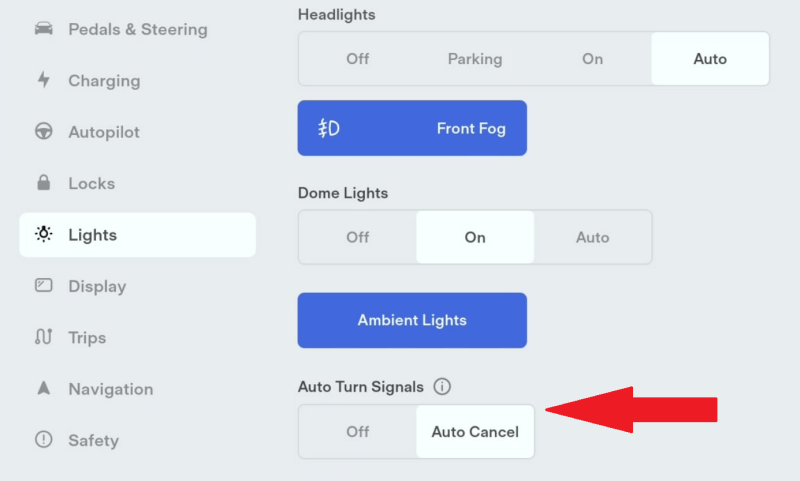Switch Headlights to On

click(592, 59)
